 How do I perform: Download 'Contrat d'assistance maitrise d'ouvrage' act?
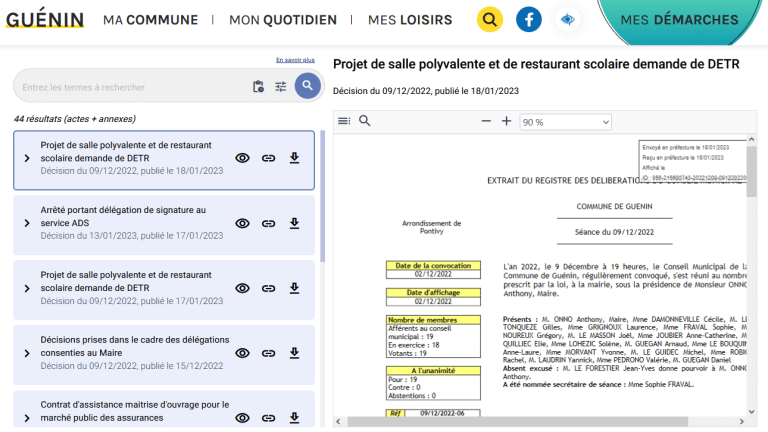click(x=294, y=418)
